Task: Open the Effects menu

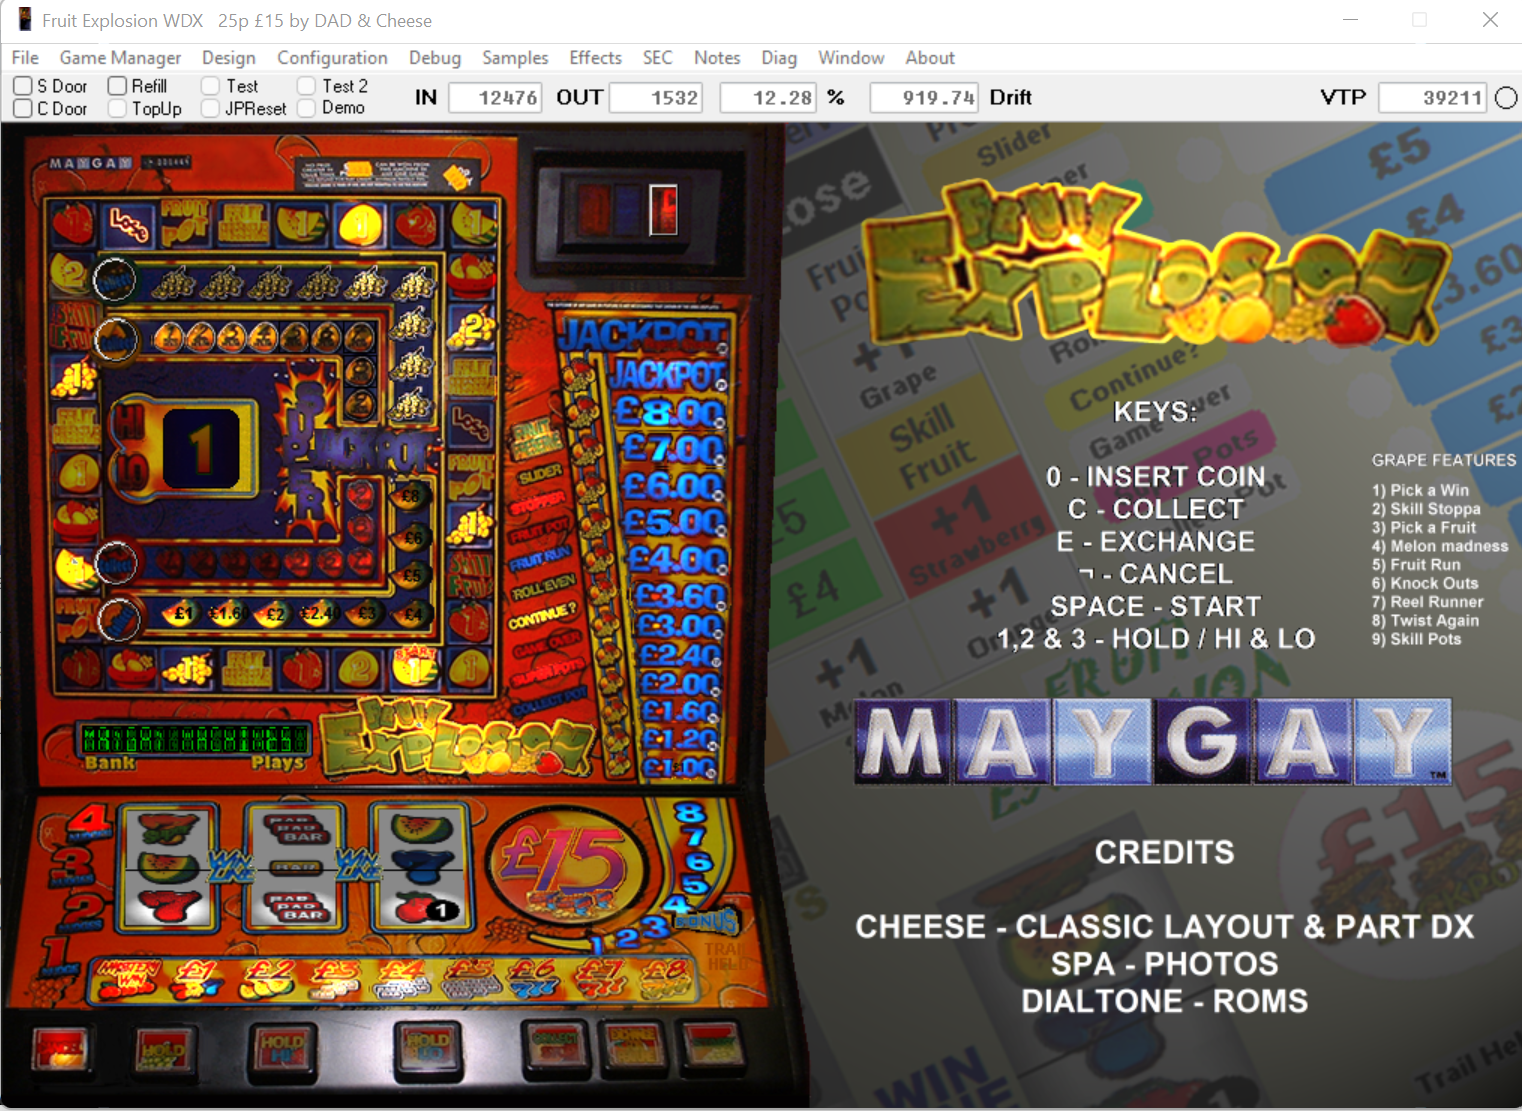Action: [x=595, y=57]
